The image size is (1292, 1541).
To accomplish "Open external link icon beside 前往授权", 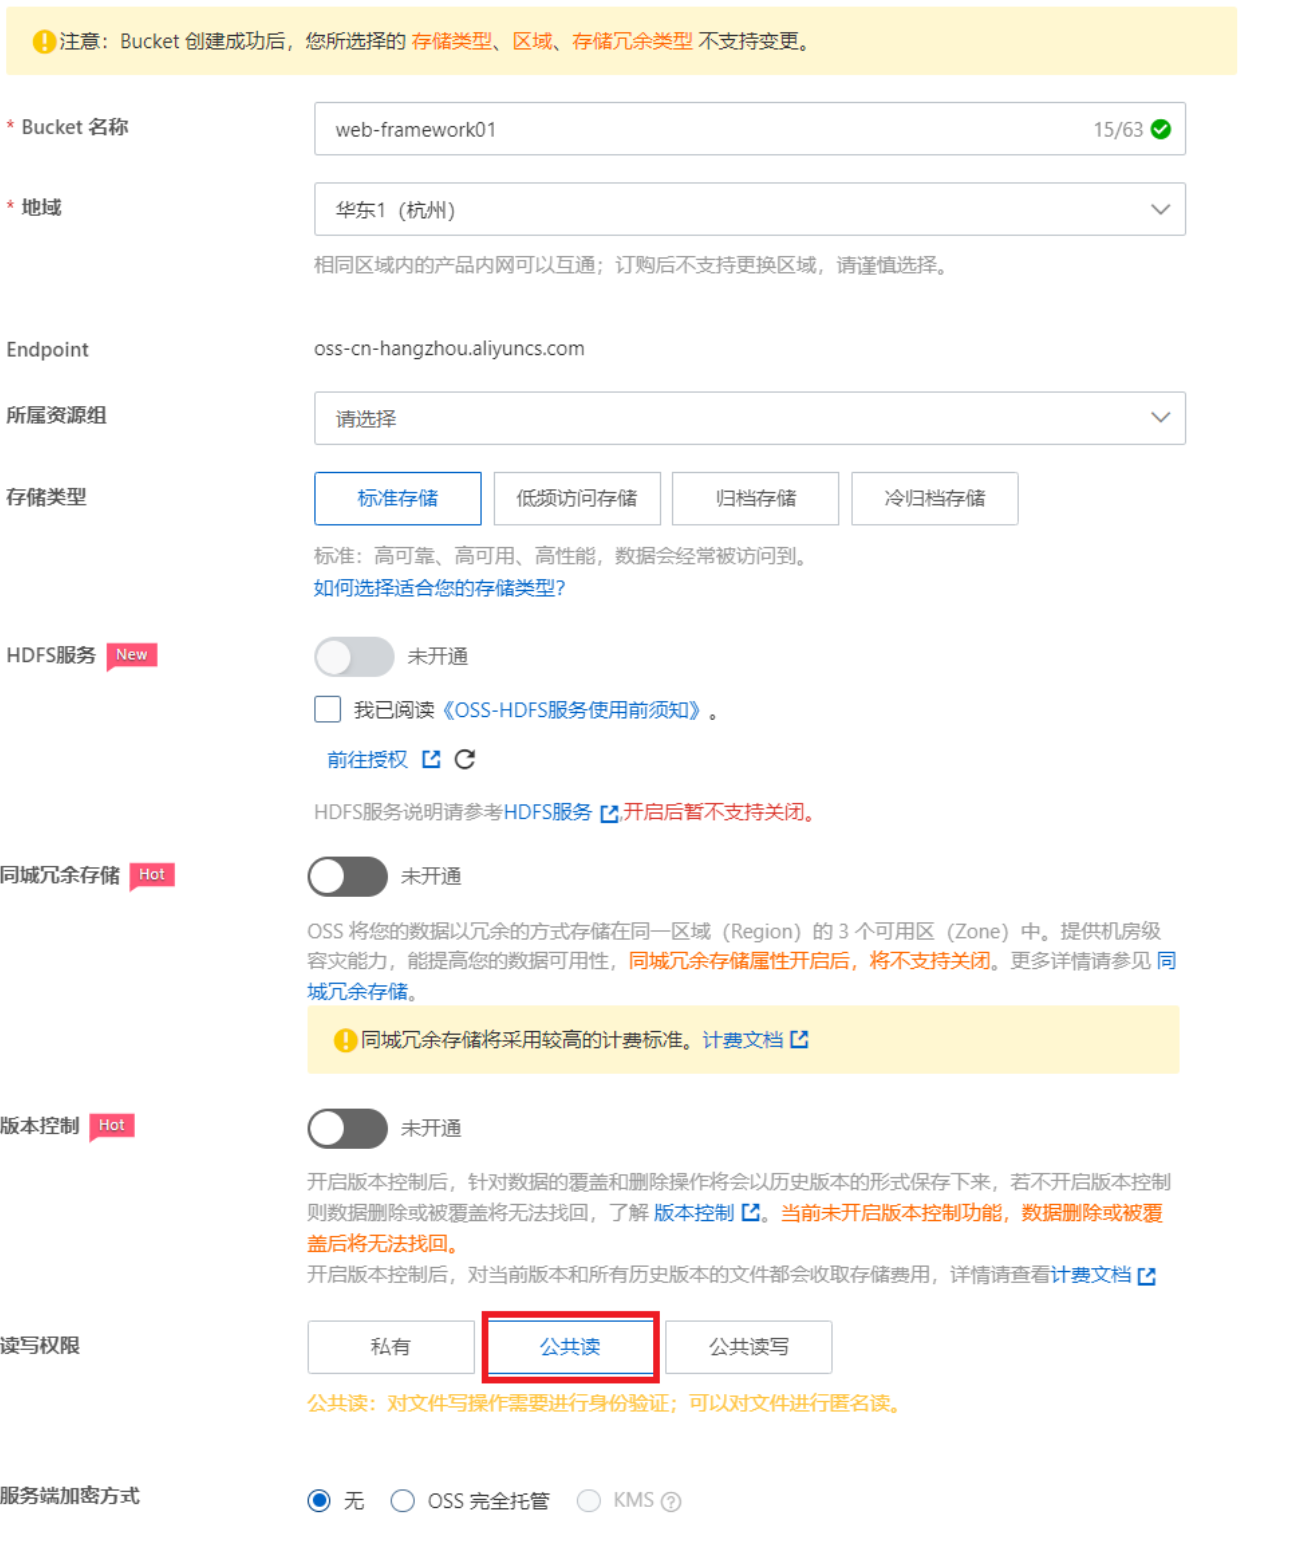I will [x=431, y=759].
